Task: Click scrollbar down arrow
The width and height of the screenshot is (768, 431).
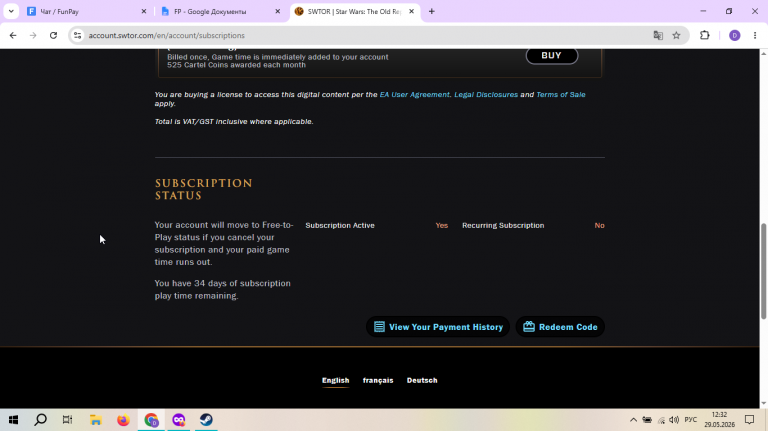Action: tap(763, 404)
